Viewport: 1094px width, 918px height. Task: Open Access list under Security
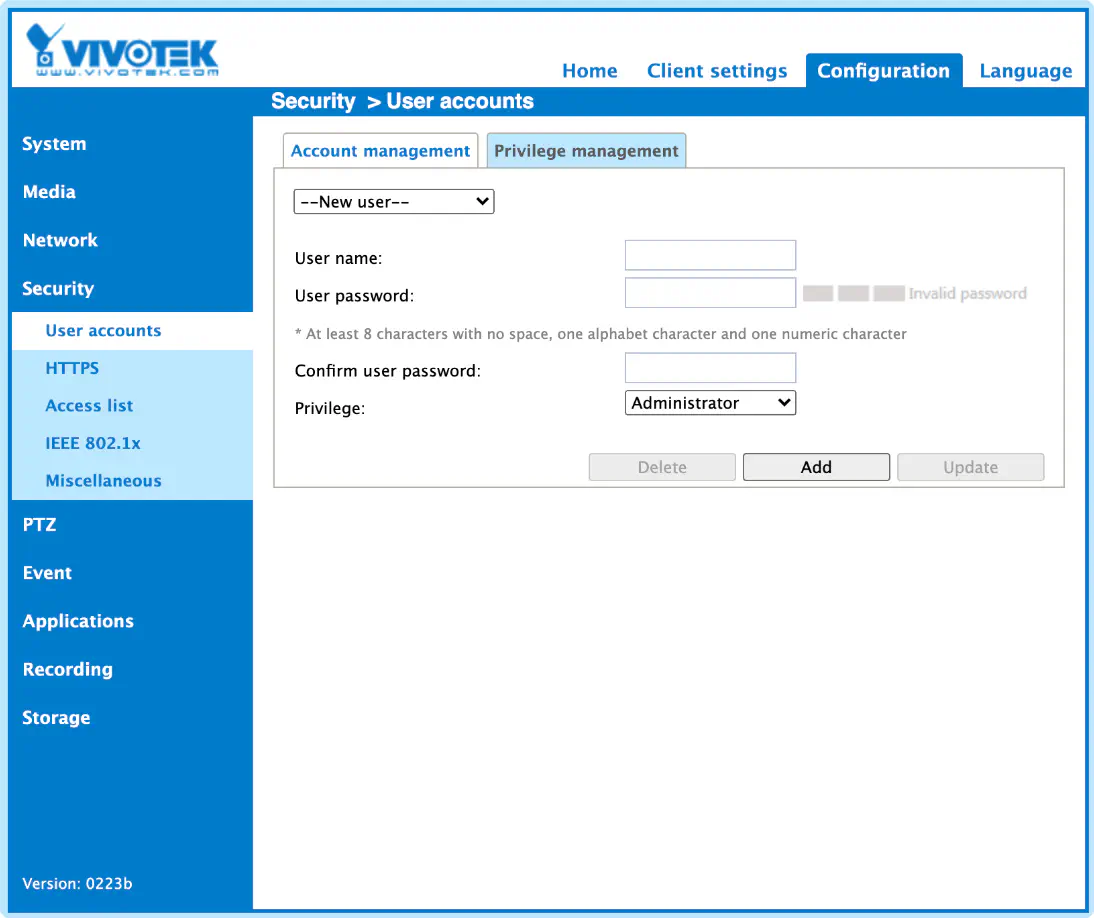point(89,406)
